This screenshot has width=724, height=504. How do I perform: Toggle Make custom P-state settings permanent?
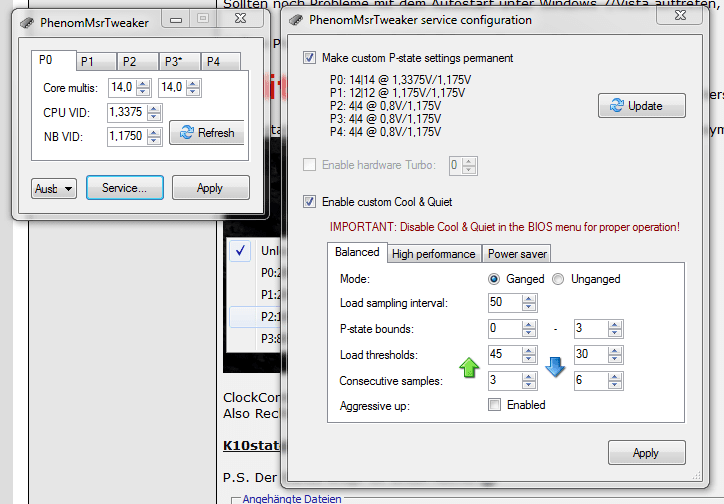[309, 58]
